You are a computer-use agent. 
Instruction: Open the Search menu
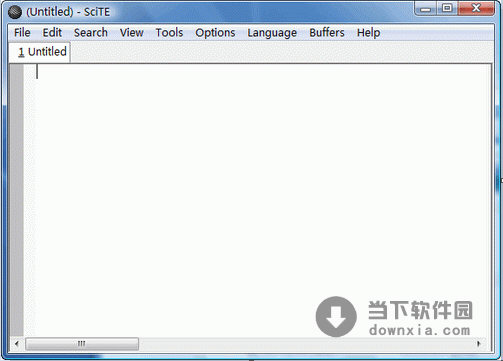click(91, 33)
